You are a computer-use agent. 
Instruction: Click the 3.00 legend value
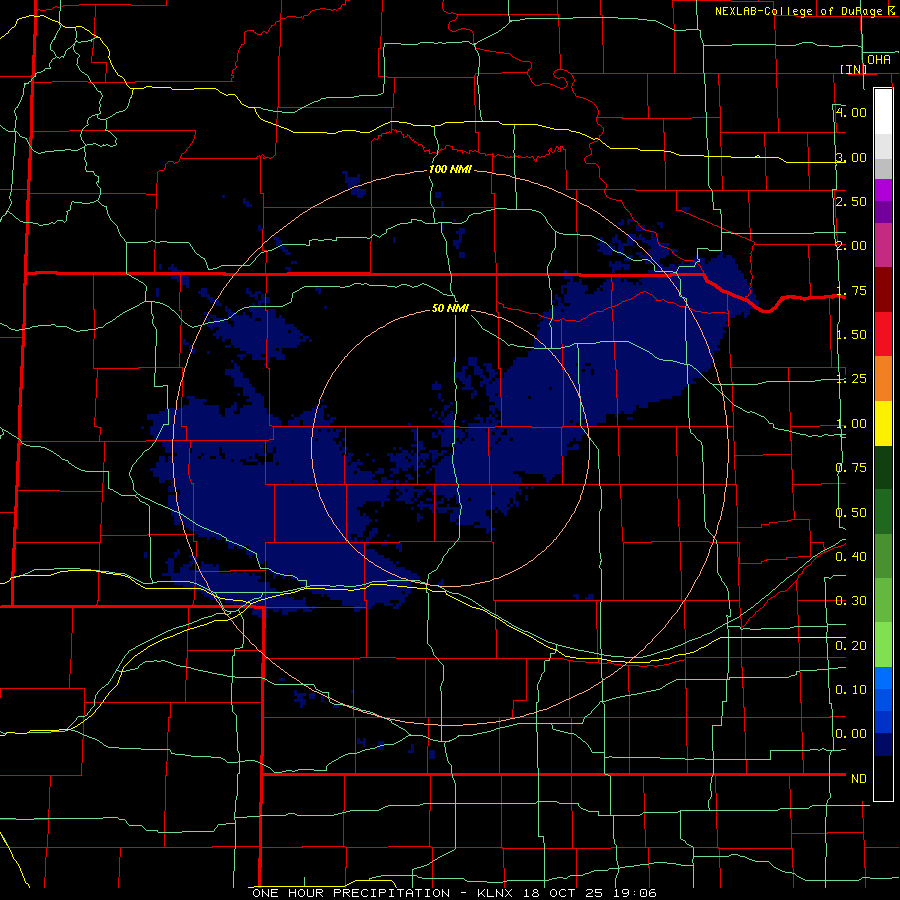[851, 157]
